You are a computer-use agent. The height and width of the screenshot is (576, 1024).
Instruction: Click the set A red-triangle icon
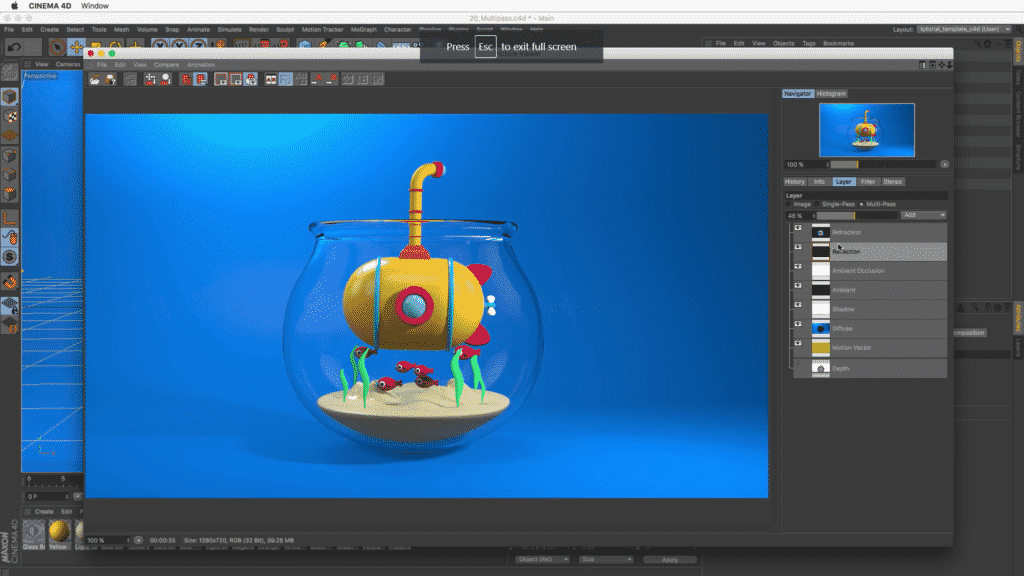tap(317, 80)
